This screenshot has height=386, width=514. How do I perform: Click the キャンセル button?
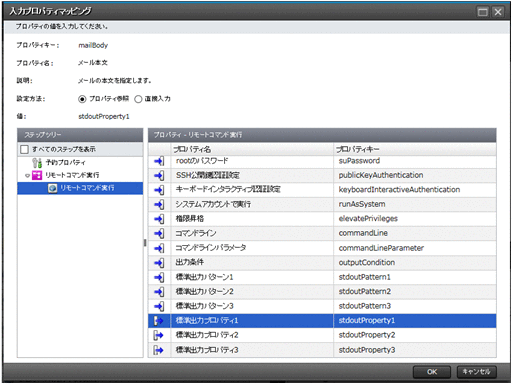click(476, 372)
